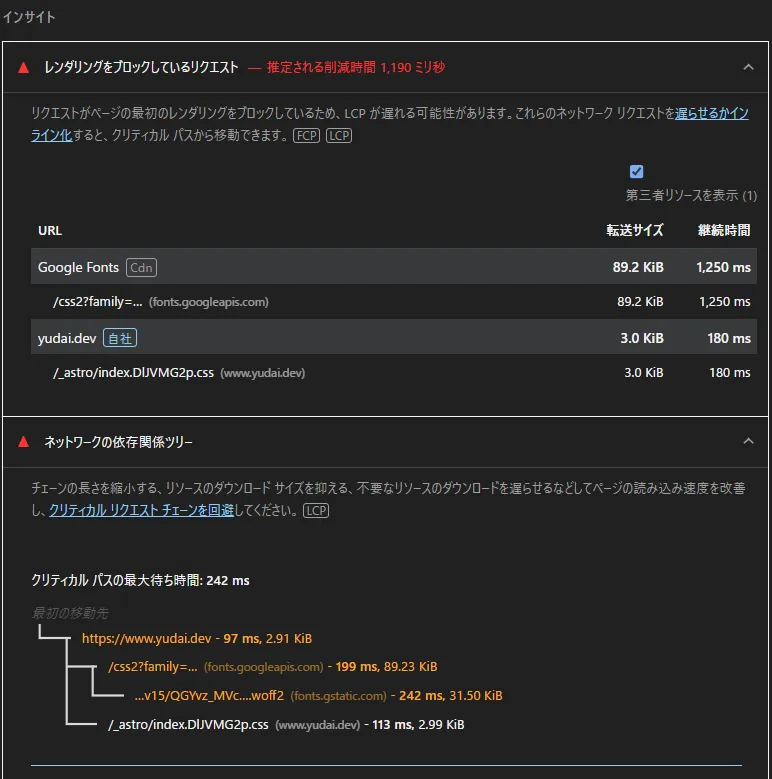The width and height of the screenshot is (772, 779).
Task: Click the URL column header
Action: click(50, 231)
